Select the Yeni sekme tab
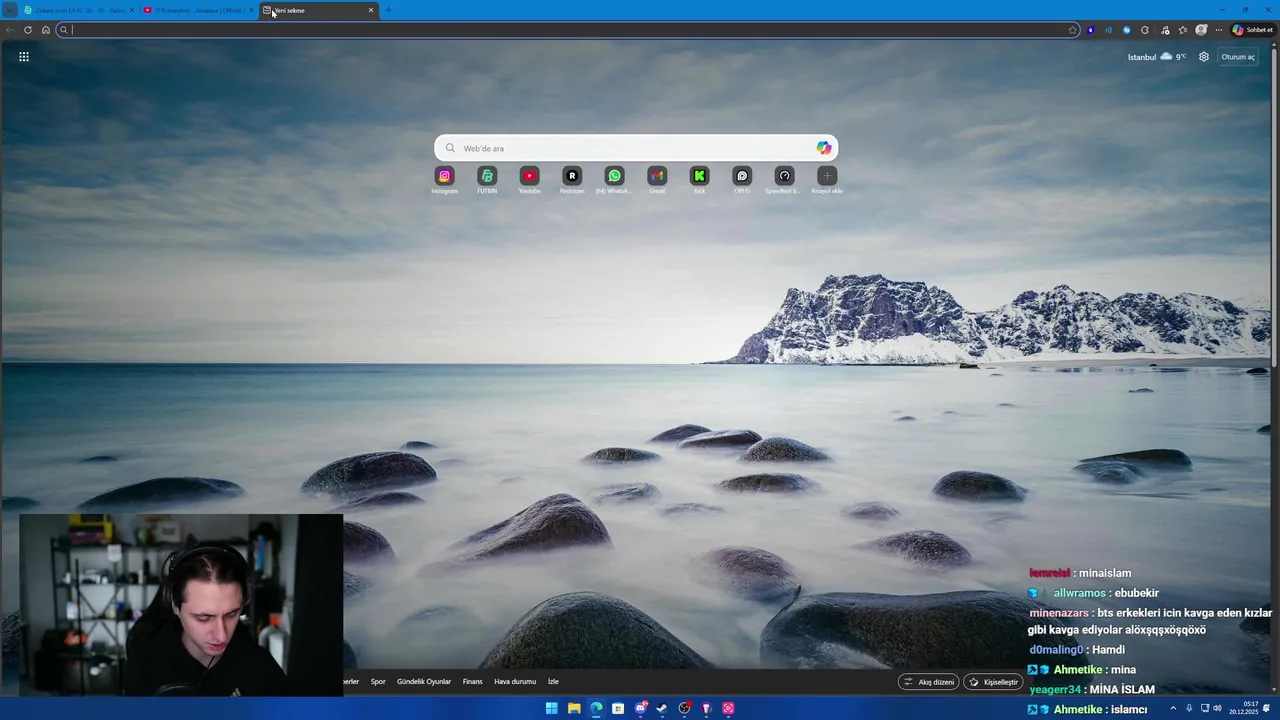Image resolution: width=1280 pixels, height=720 pixels. (x=318, y=10)
